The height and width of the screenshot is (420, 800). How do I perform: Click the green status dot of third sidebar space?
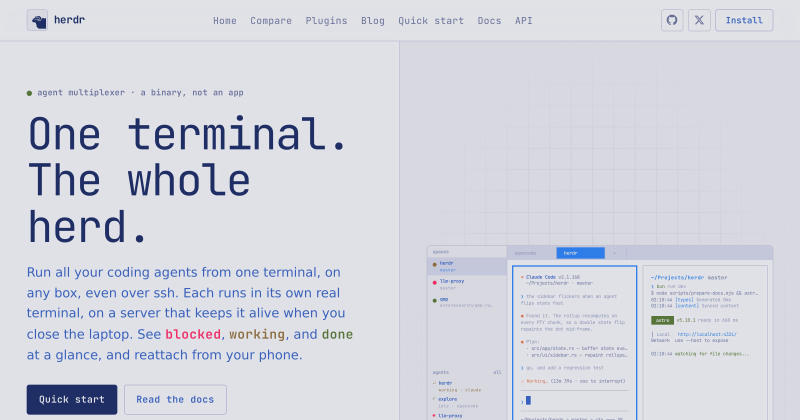pyautogui.click(x=435, y=301)
